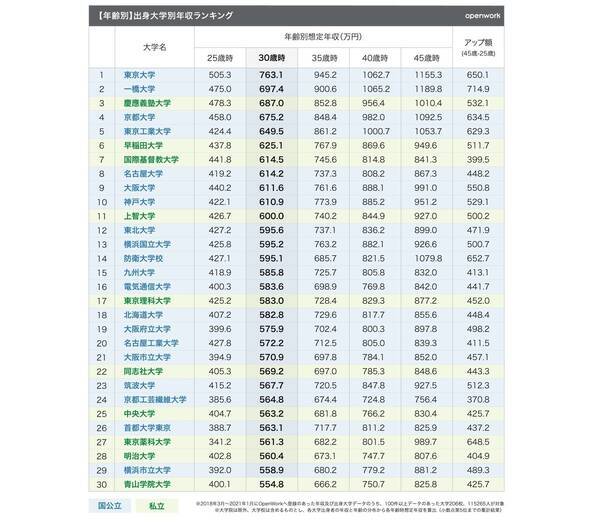
Task: Click on 上智大学
Action: tap(139, 216)
